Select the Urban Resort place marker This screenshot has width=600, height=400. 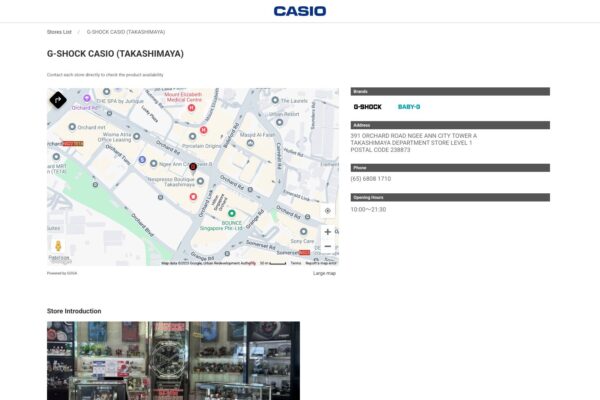279,122
